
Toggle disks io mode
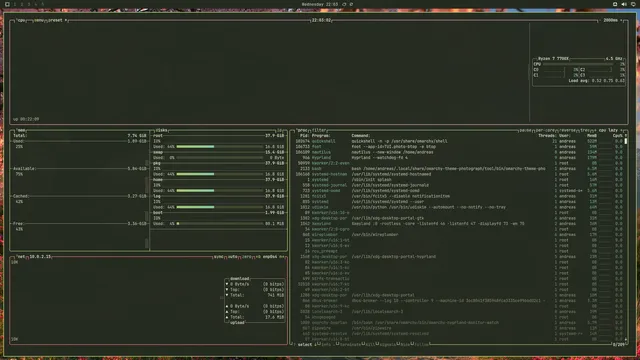280,130
